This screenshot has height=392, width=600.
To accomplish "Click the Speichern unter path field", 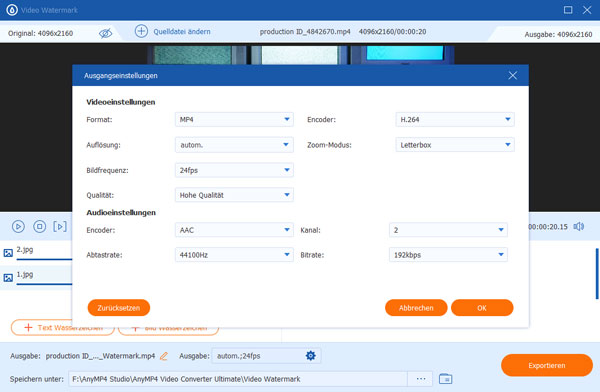I will pos(238,379).
